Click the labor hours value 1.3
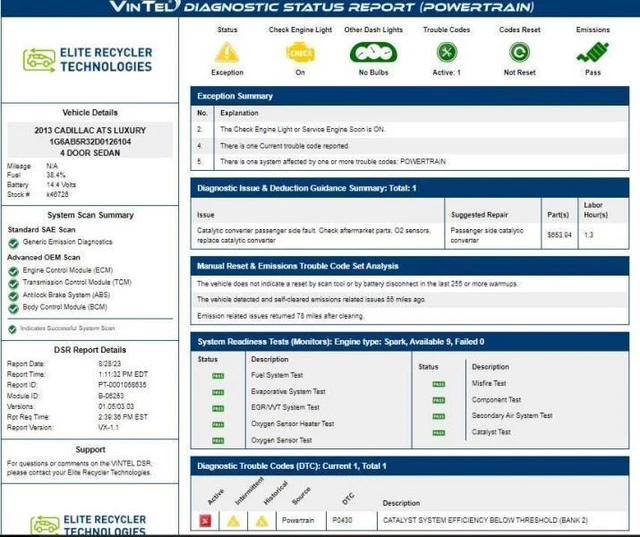The width and height of the screenshot is (640, 537). (588, 235)
